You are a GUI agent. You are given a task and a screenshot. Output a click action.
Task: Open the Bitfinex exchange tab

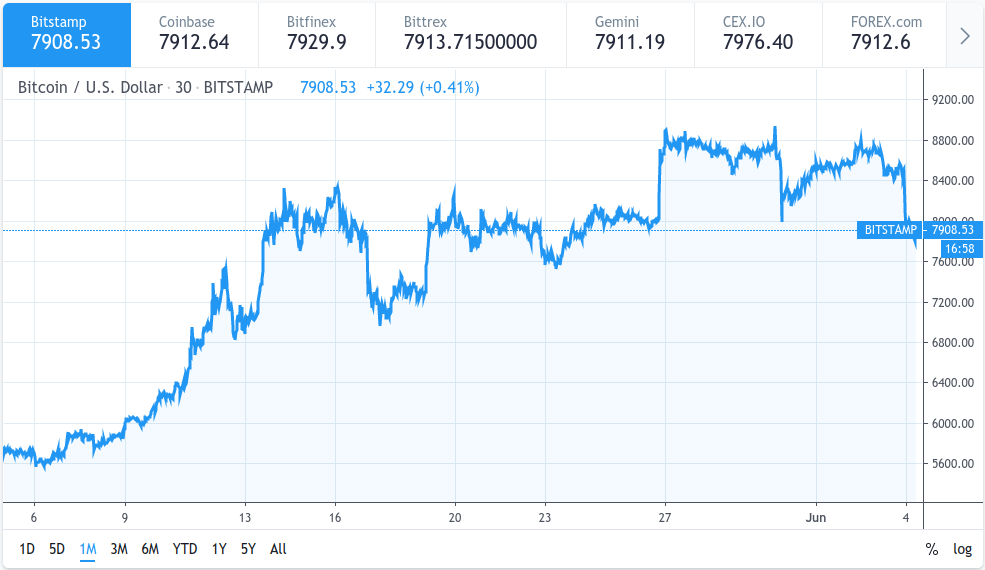click(317, 34)
